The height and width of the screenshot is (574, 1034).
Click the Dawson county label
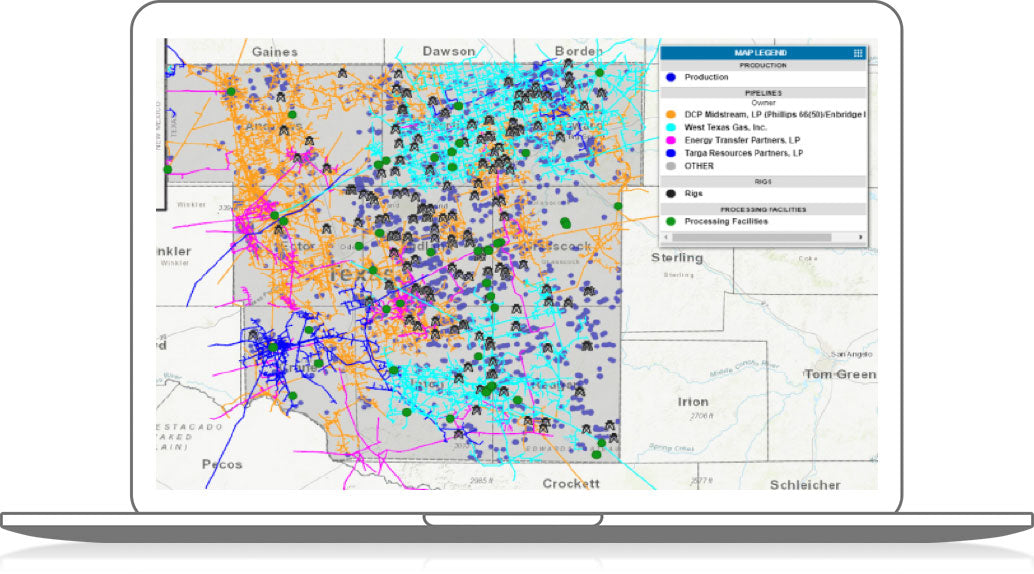449,51
